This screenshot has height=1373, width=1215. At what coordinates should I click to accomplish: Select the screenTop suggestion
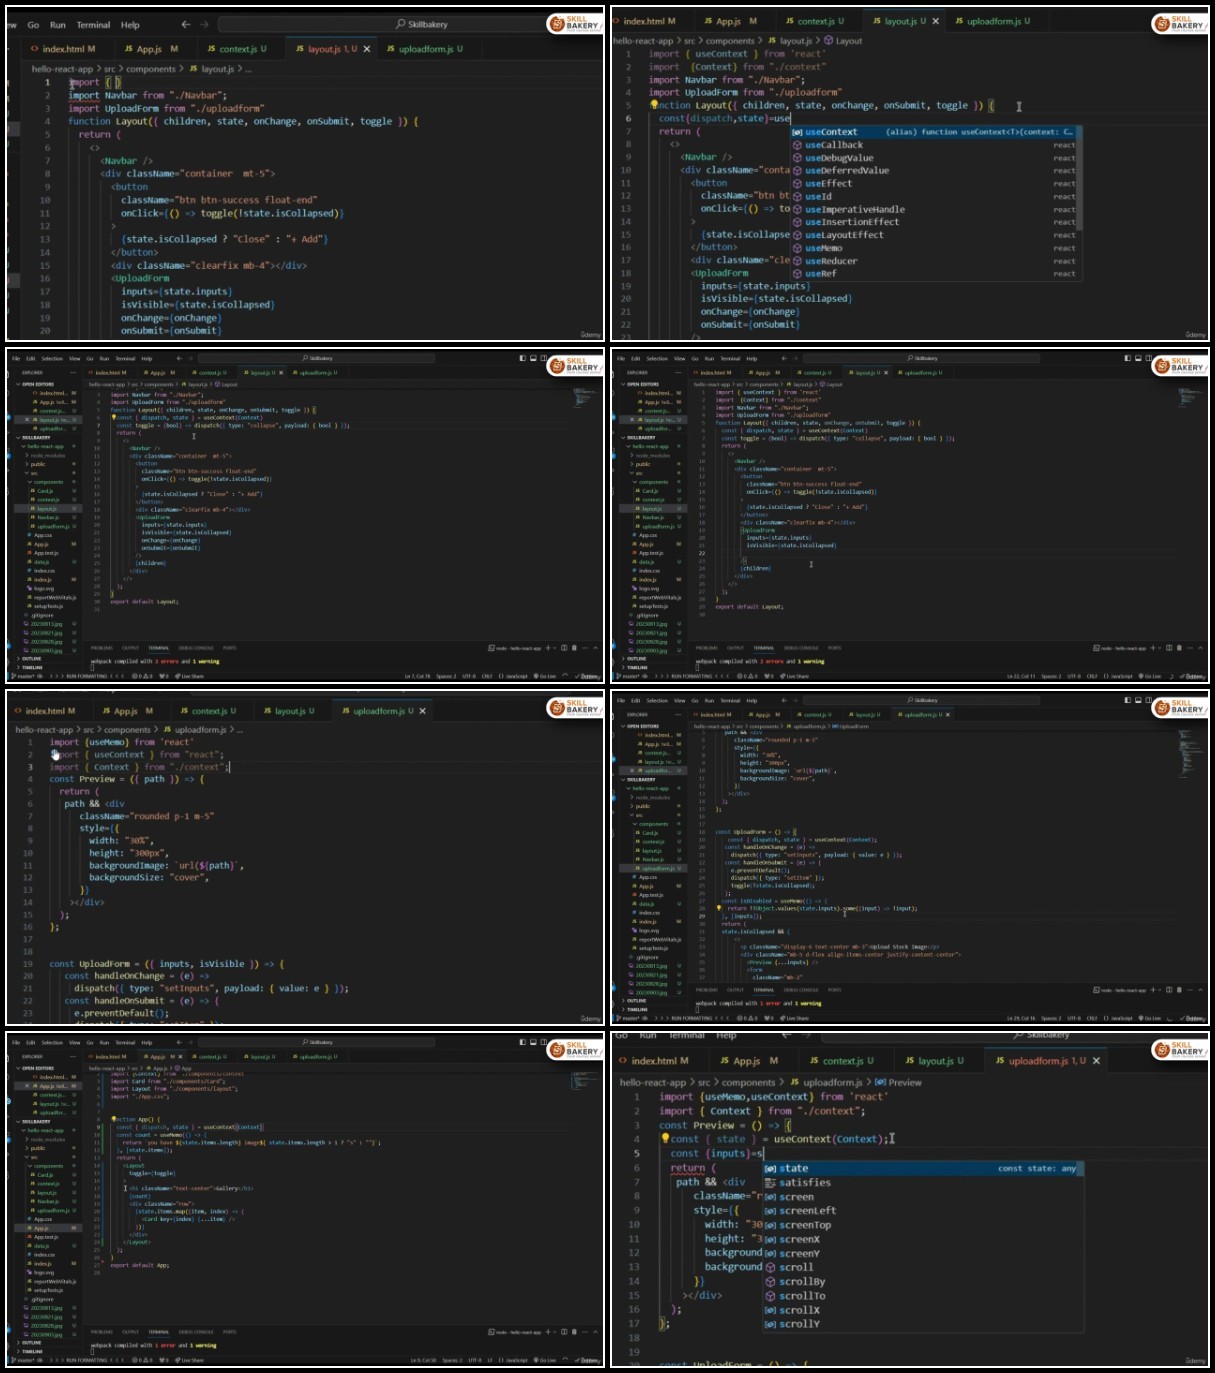pos(922,1225)
